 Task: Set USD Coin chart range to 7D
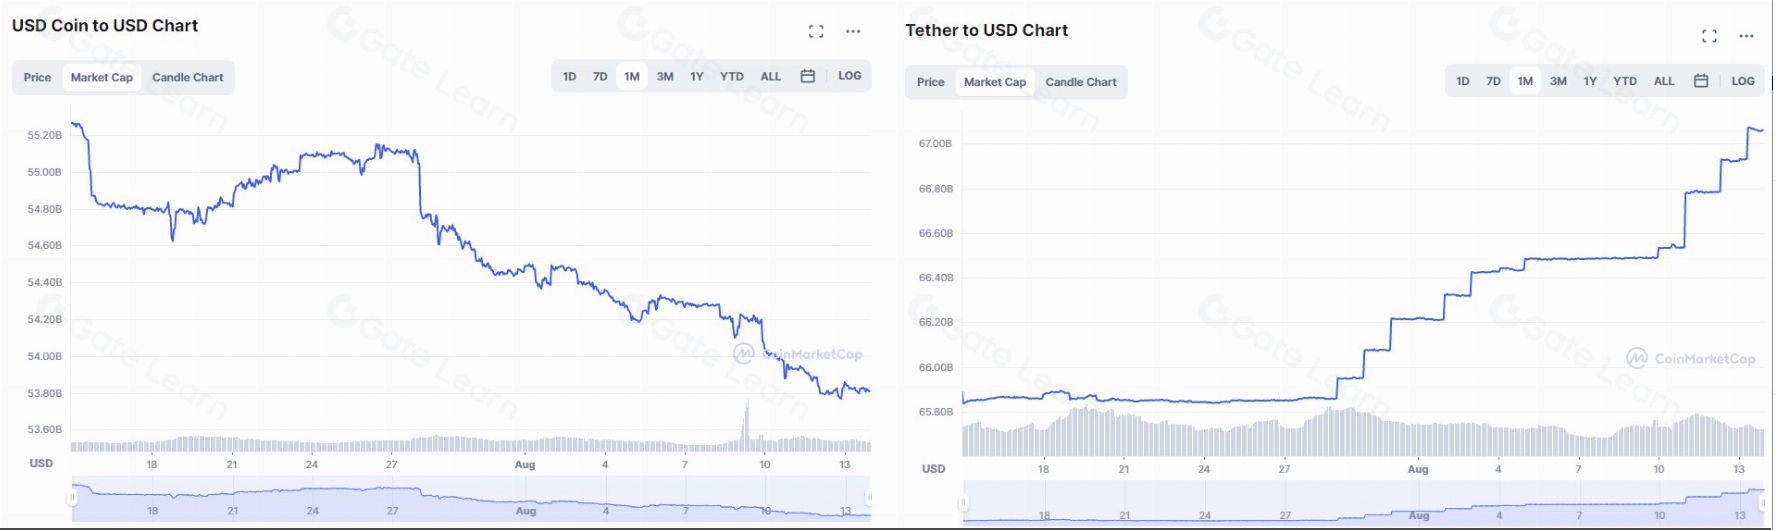pyautogui.click(x=600, y=76)
